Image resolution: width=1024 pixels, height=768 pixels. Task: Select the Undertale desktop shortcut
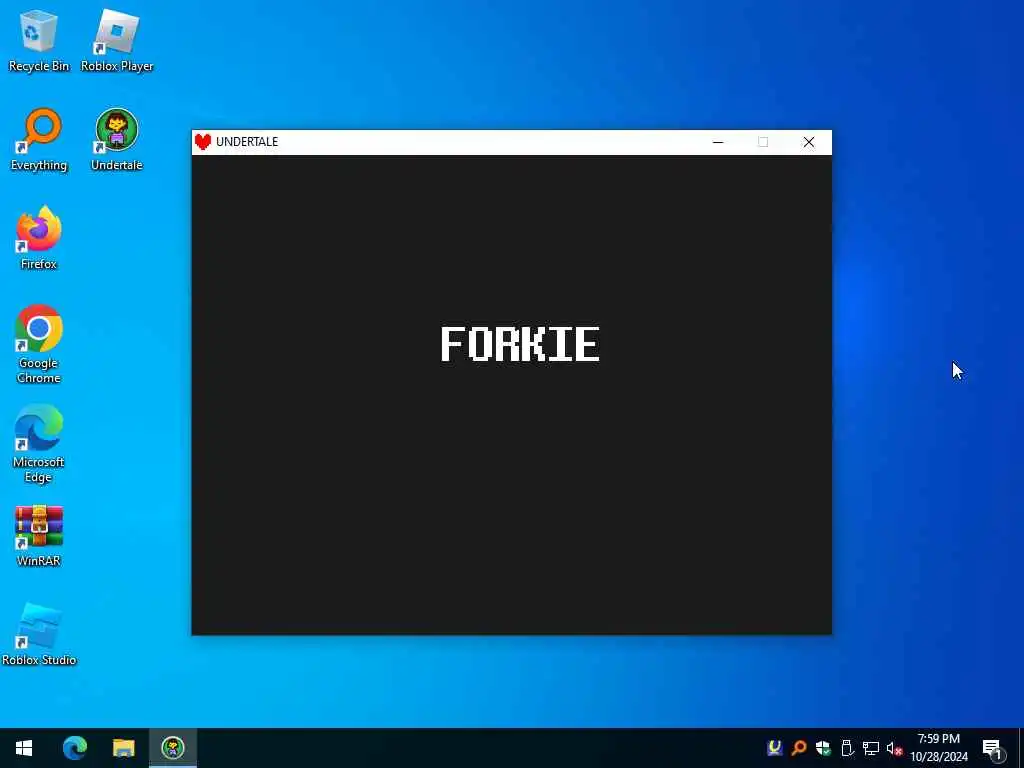coord(117,140)
